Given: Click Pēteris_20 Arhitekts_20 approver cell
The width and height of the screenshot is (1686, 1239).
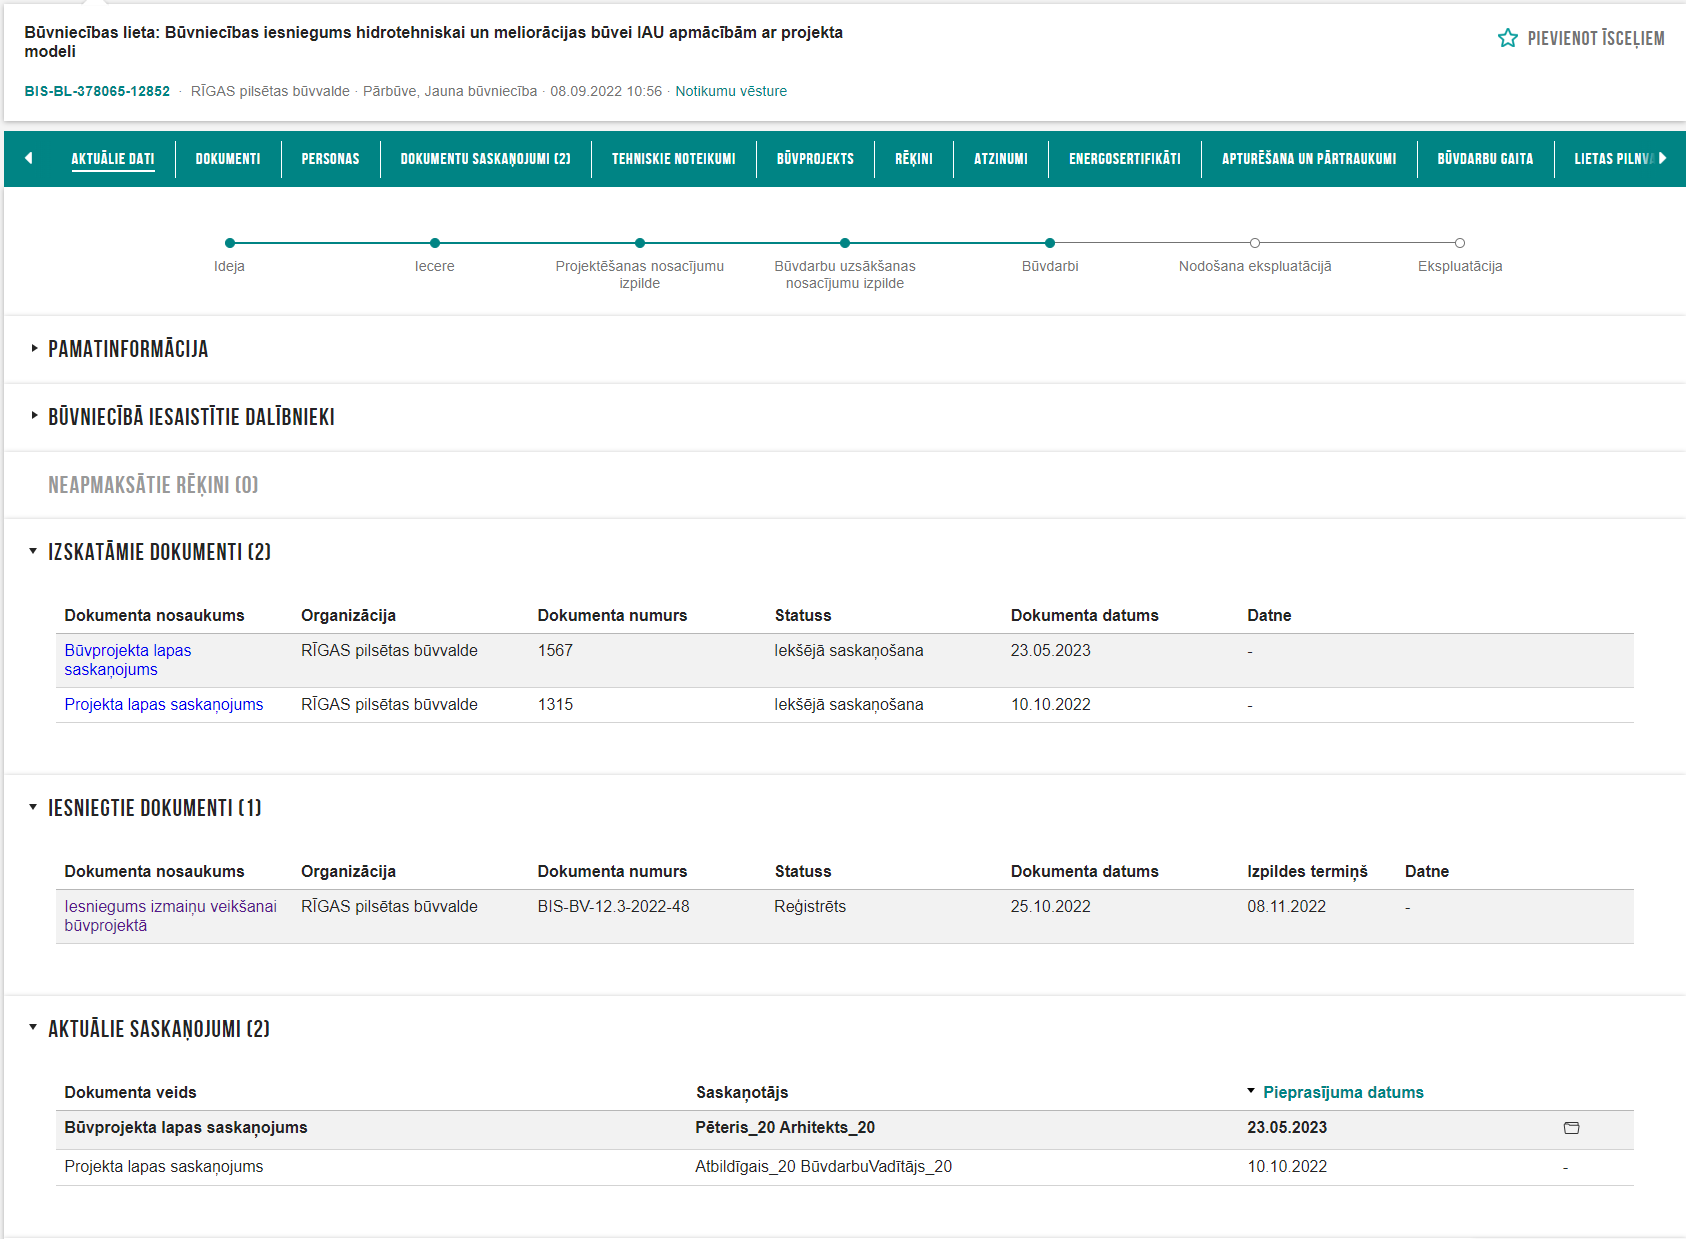Looking at the screenshot, I should point(785,1128).
